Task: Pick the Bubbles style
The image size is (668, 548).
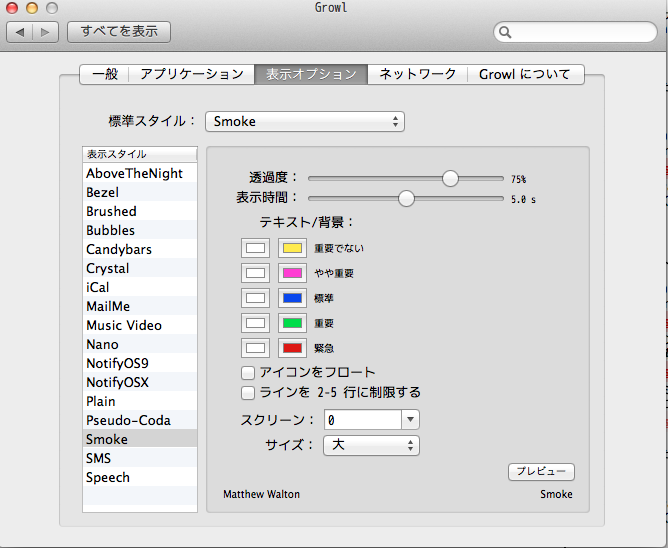Action: click(x=140, y=230)
